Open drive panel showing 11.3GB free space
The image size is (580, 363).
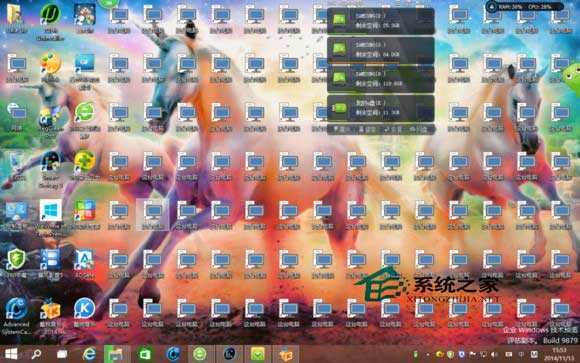[381, 108]
